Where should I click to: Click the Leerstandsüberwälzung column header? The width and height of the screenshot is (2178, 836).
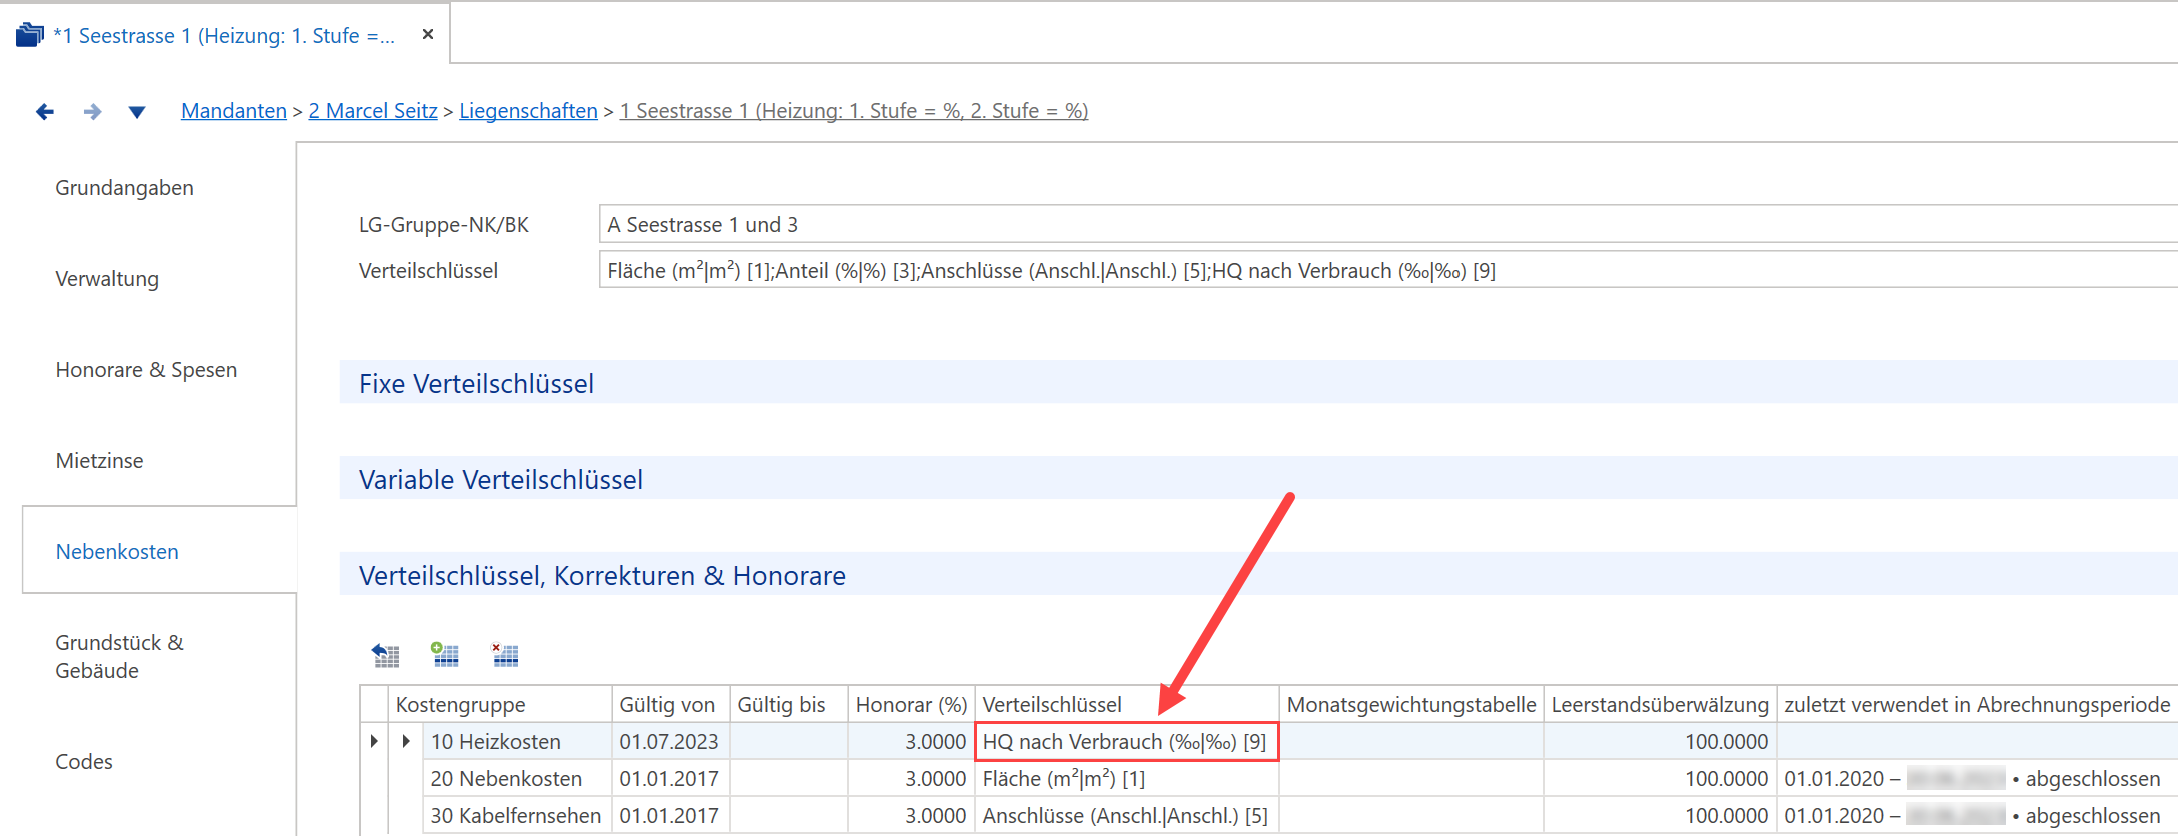coord(1660,704)
